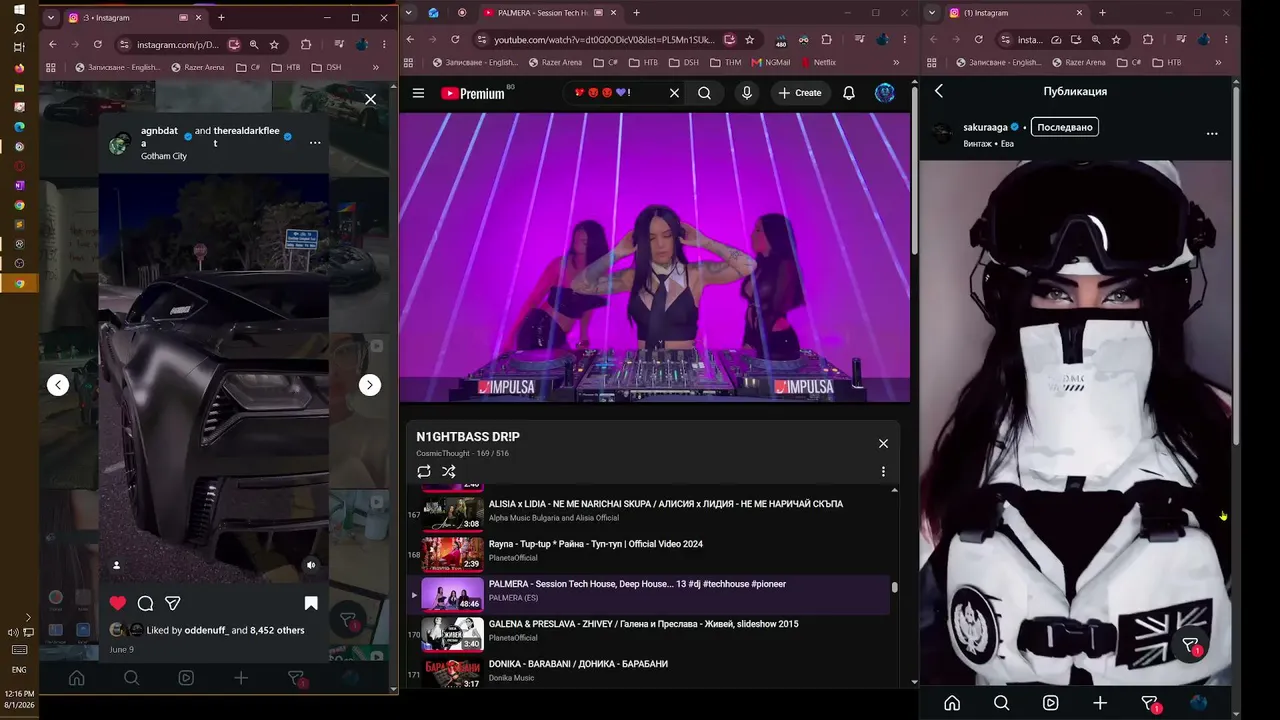Toggle shuffle for the N1GHTBASS DR!P playlist
Image resolution: width=1280 pixels, height=720 pixels.
pyautogui.click(x=449, y=471)
